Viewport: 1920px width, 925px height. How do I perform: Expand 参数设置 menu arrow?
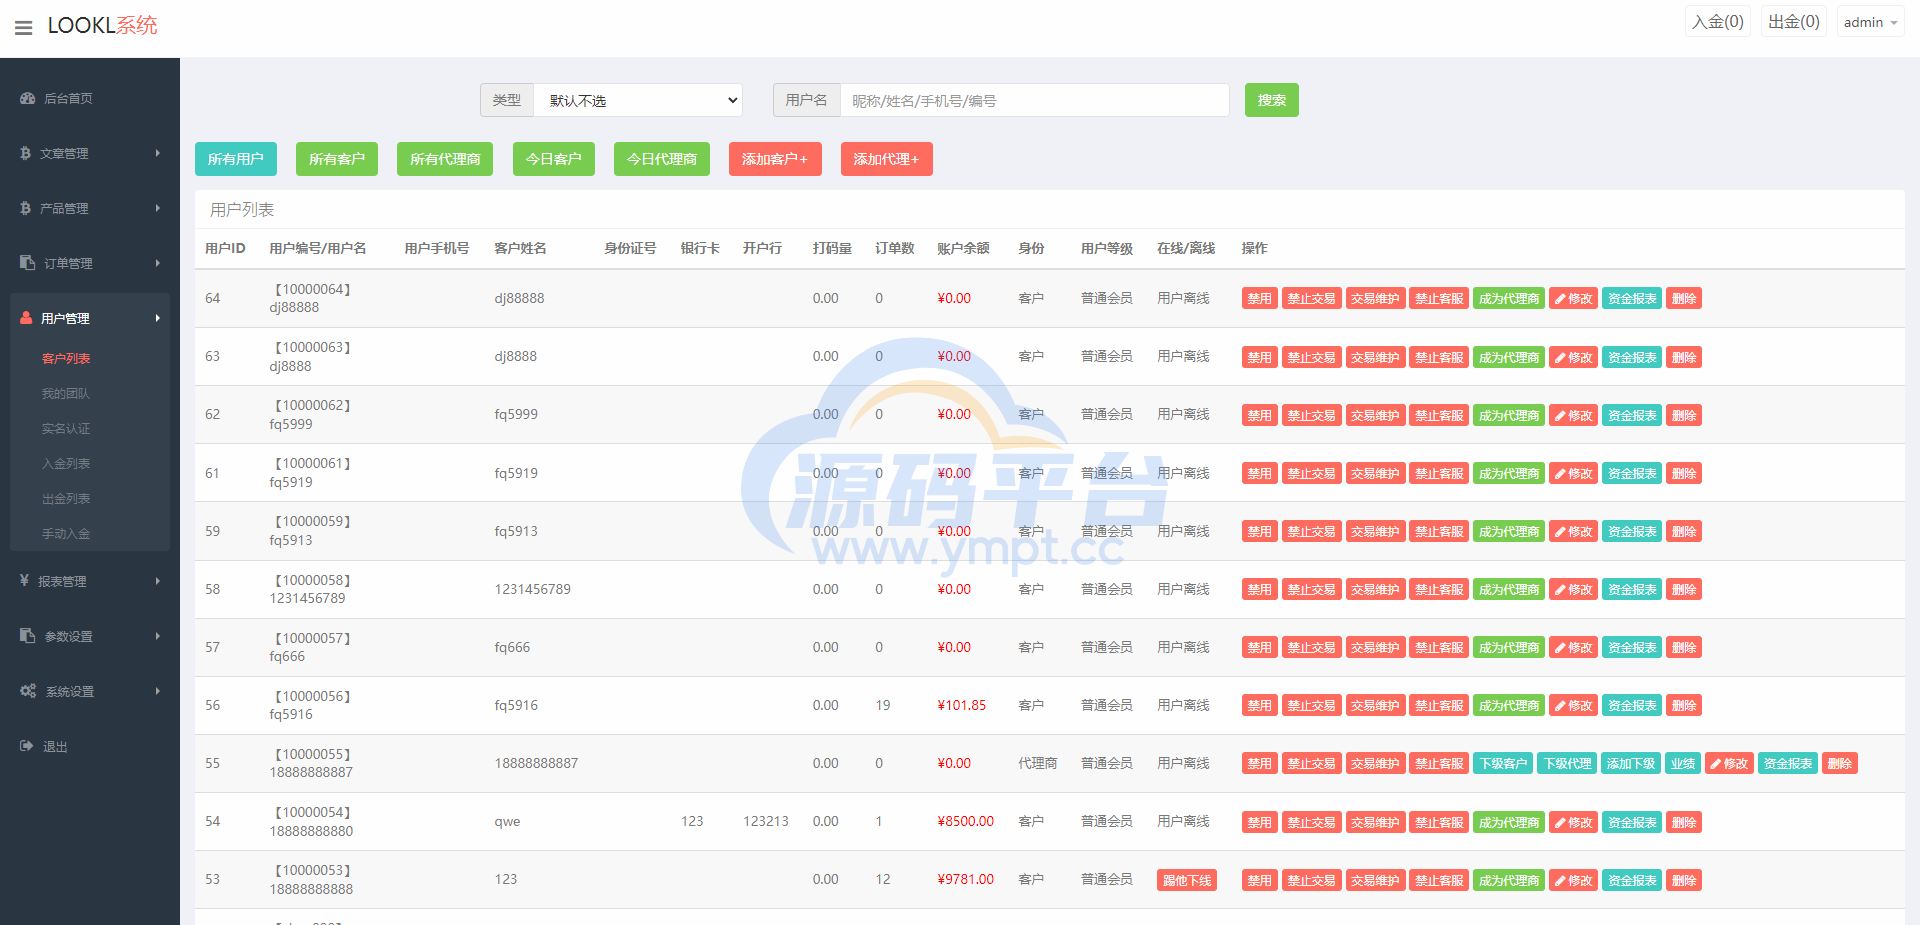[158, 636]
